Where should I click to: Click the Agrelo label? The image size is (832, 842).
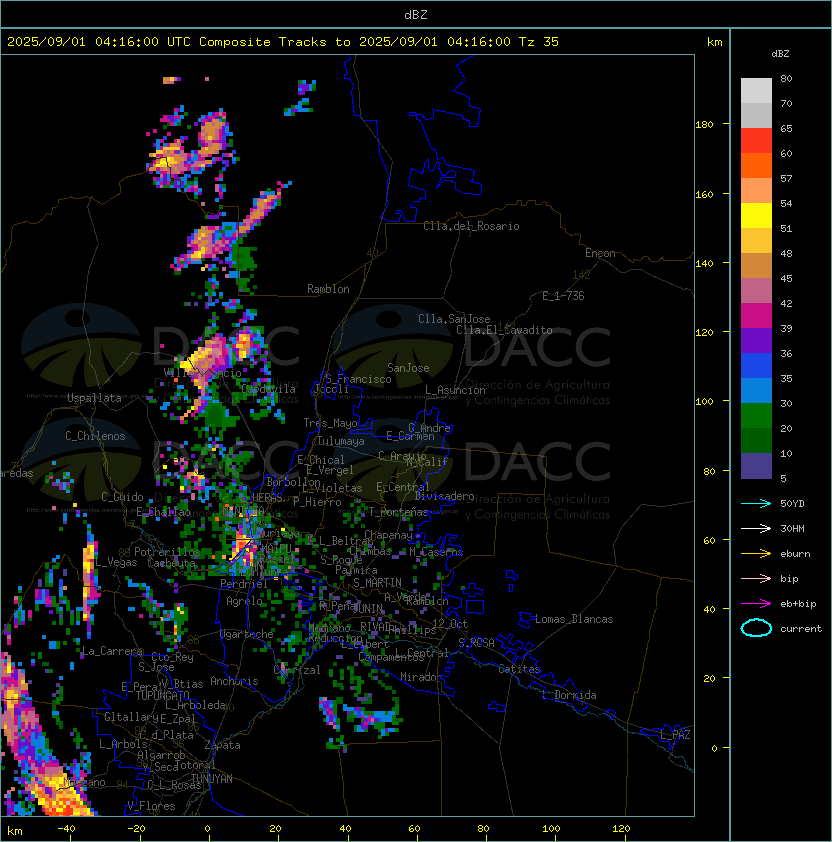244,601
